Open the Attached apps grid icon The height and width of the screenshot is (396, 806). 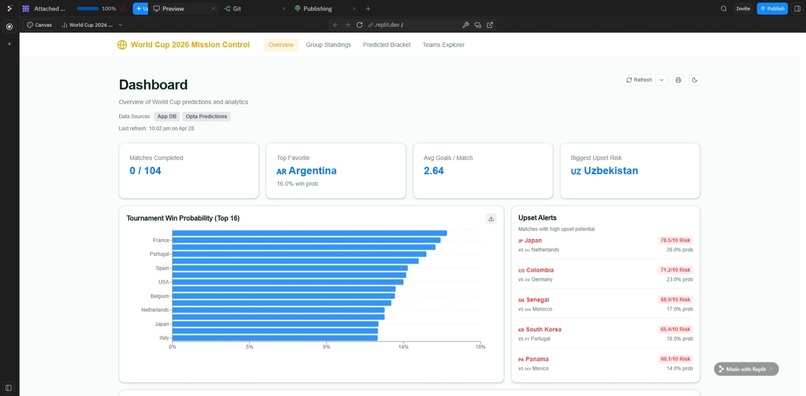pos(26,9)
